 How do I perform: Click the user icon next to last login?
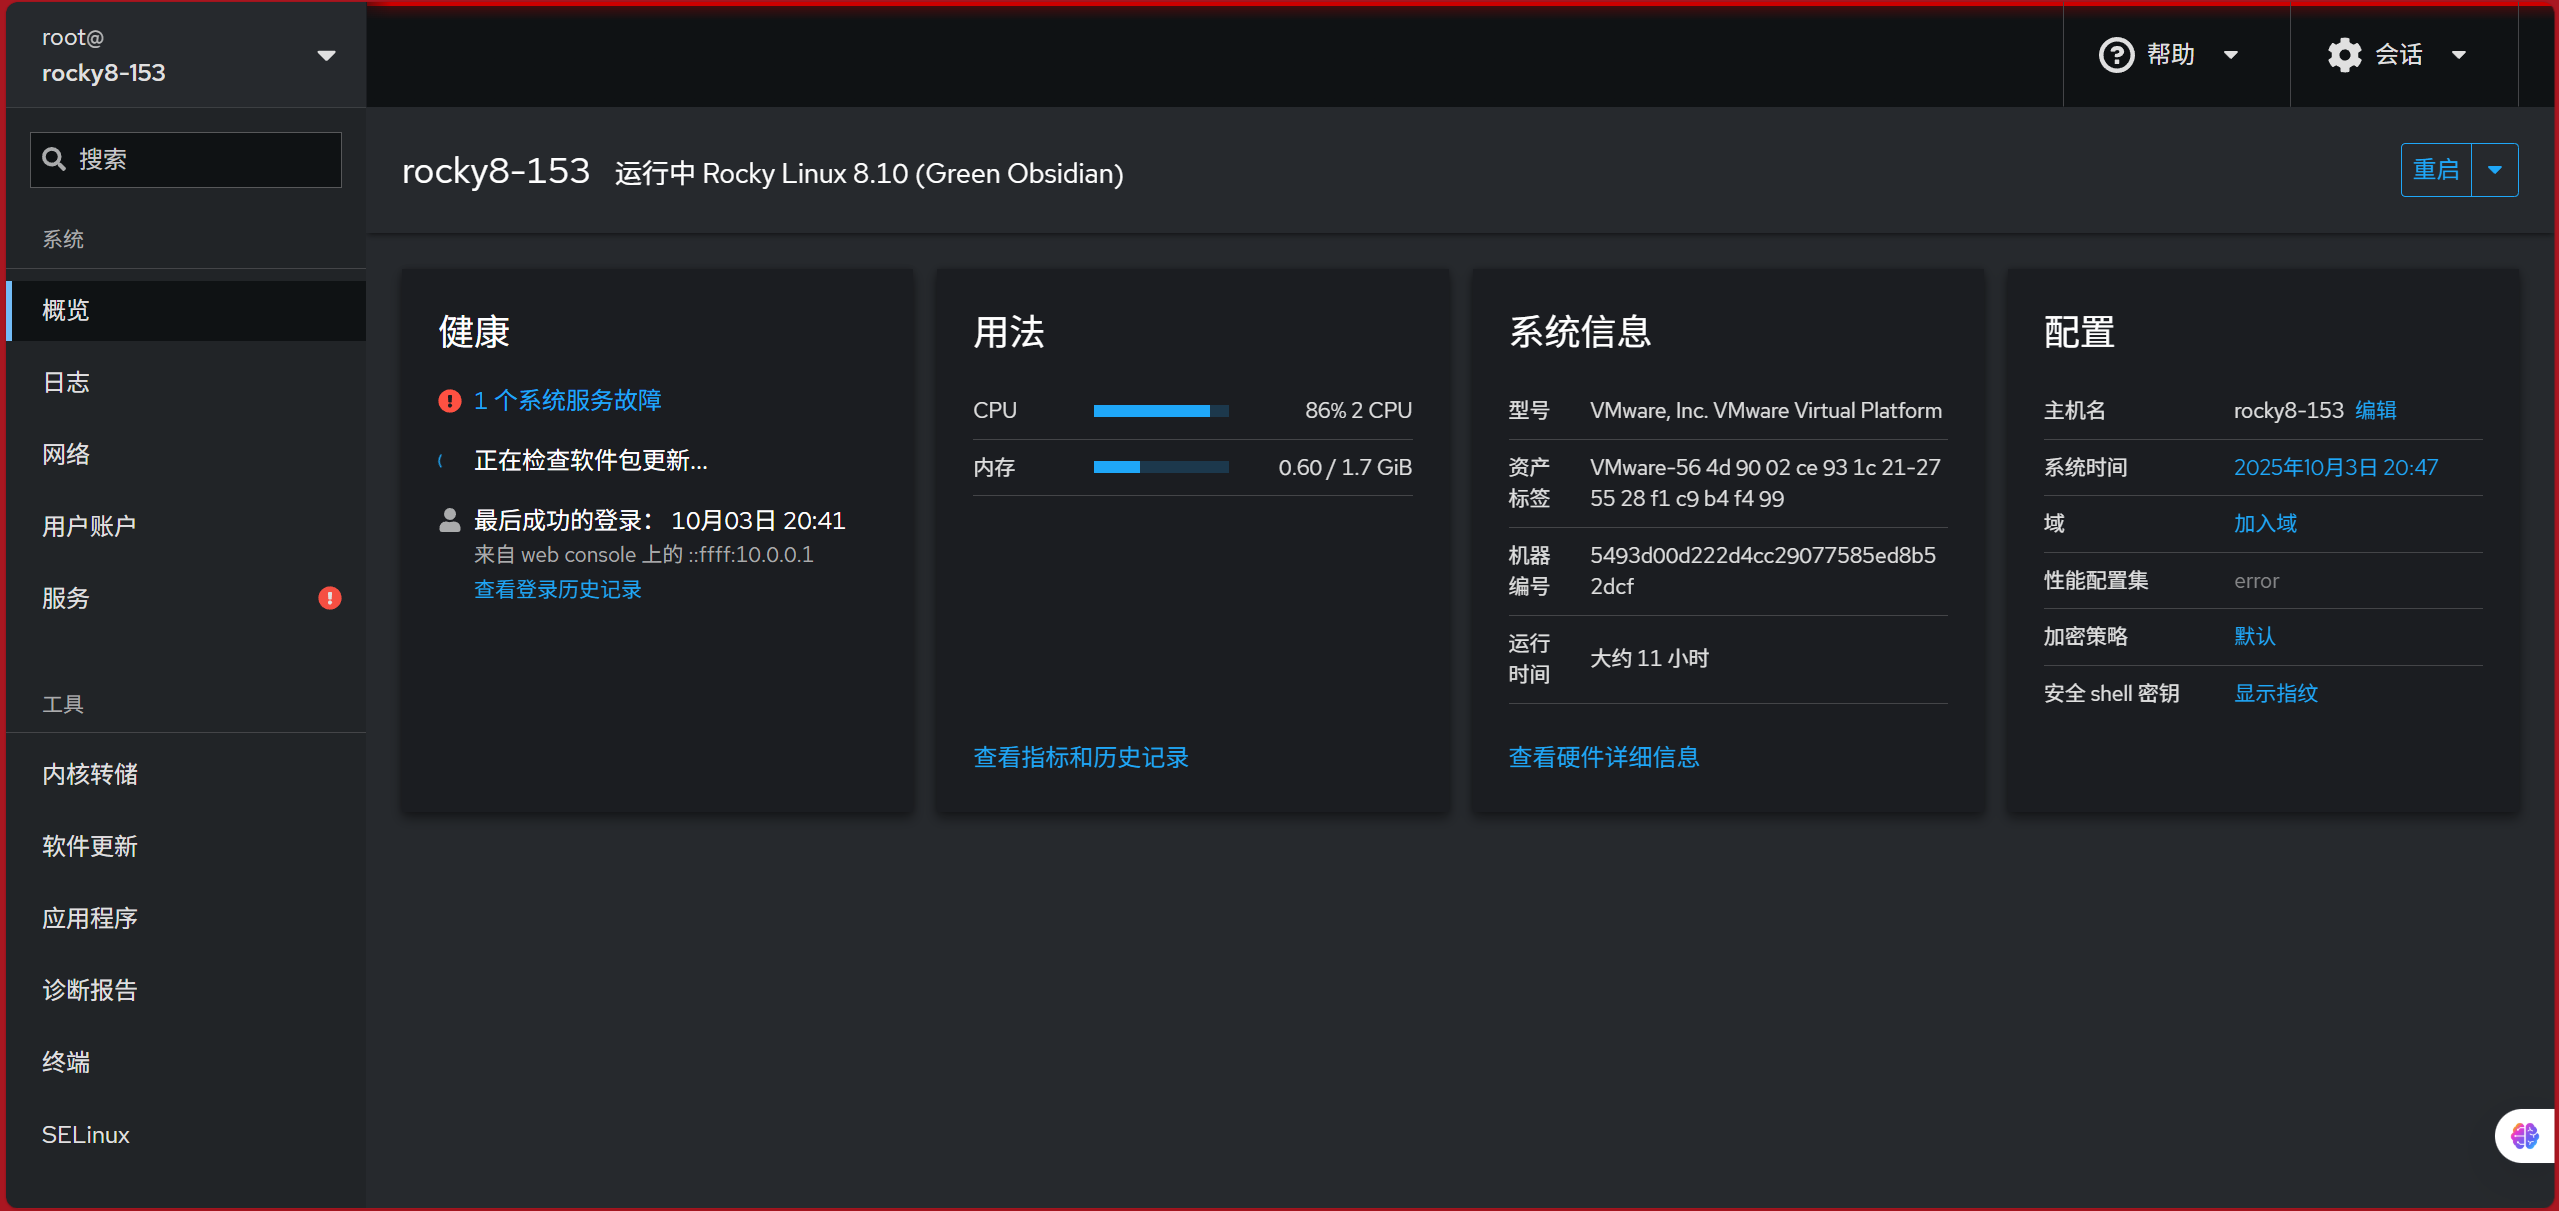pos(450,520)
